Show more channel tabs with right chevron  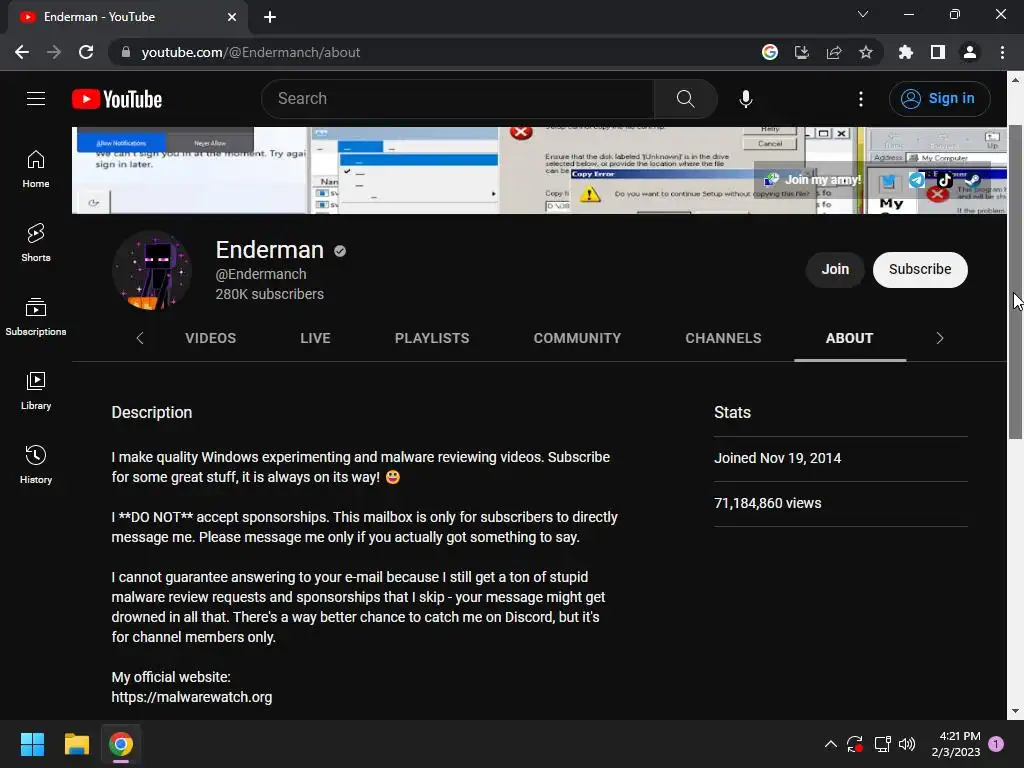coord(940,338)
